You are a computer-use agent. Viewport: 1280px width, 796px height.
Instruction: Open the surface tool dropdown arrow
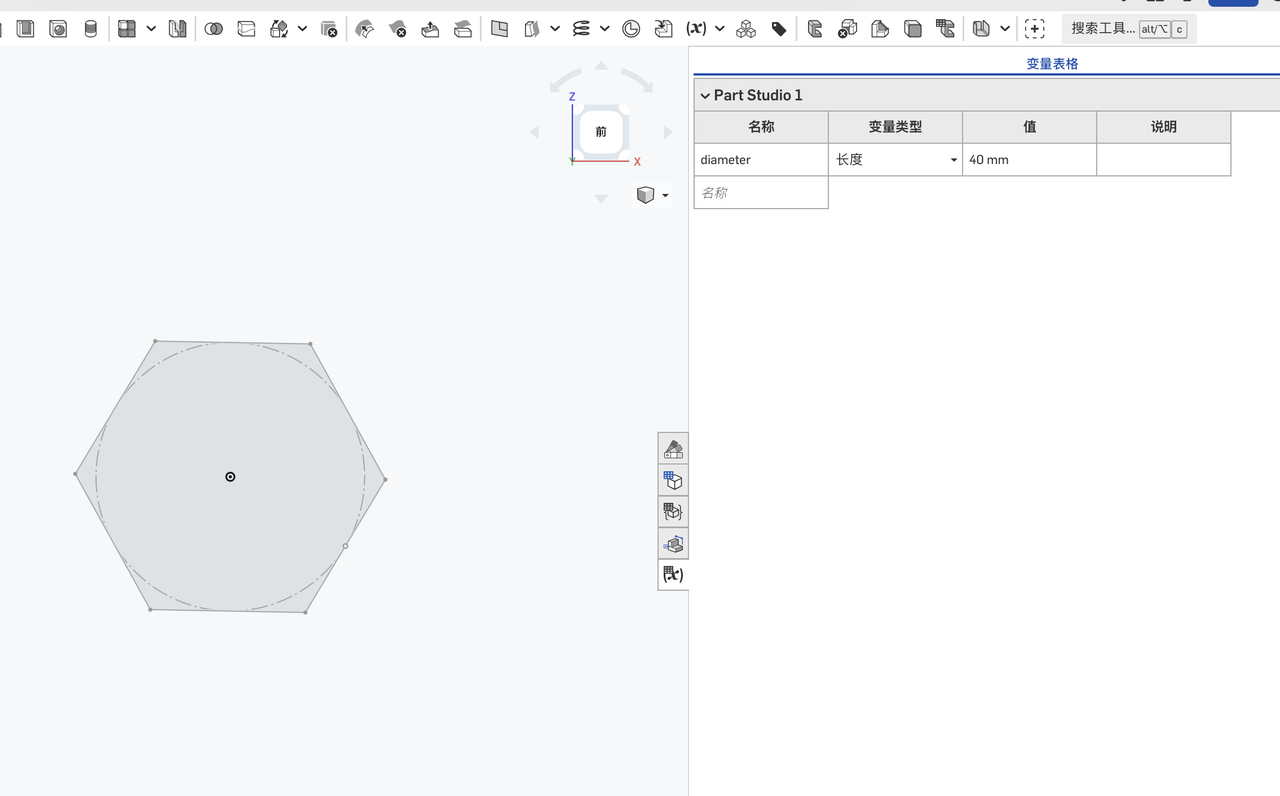[555, 29]
